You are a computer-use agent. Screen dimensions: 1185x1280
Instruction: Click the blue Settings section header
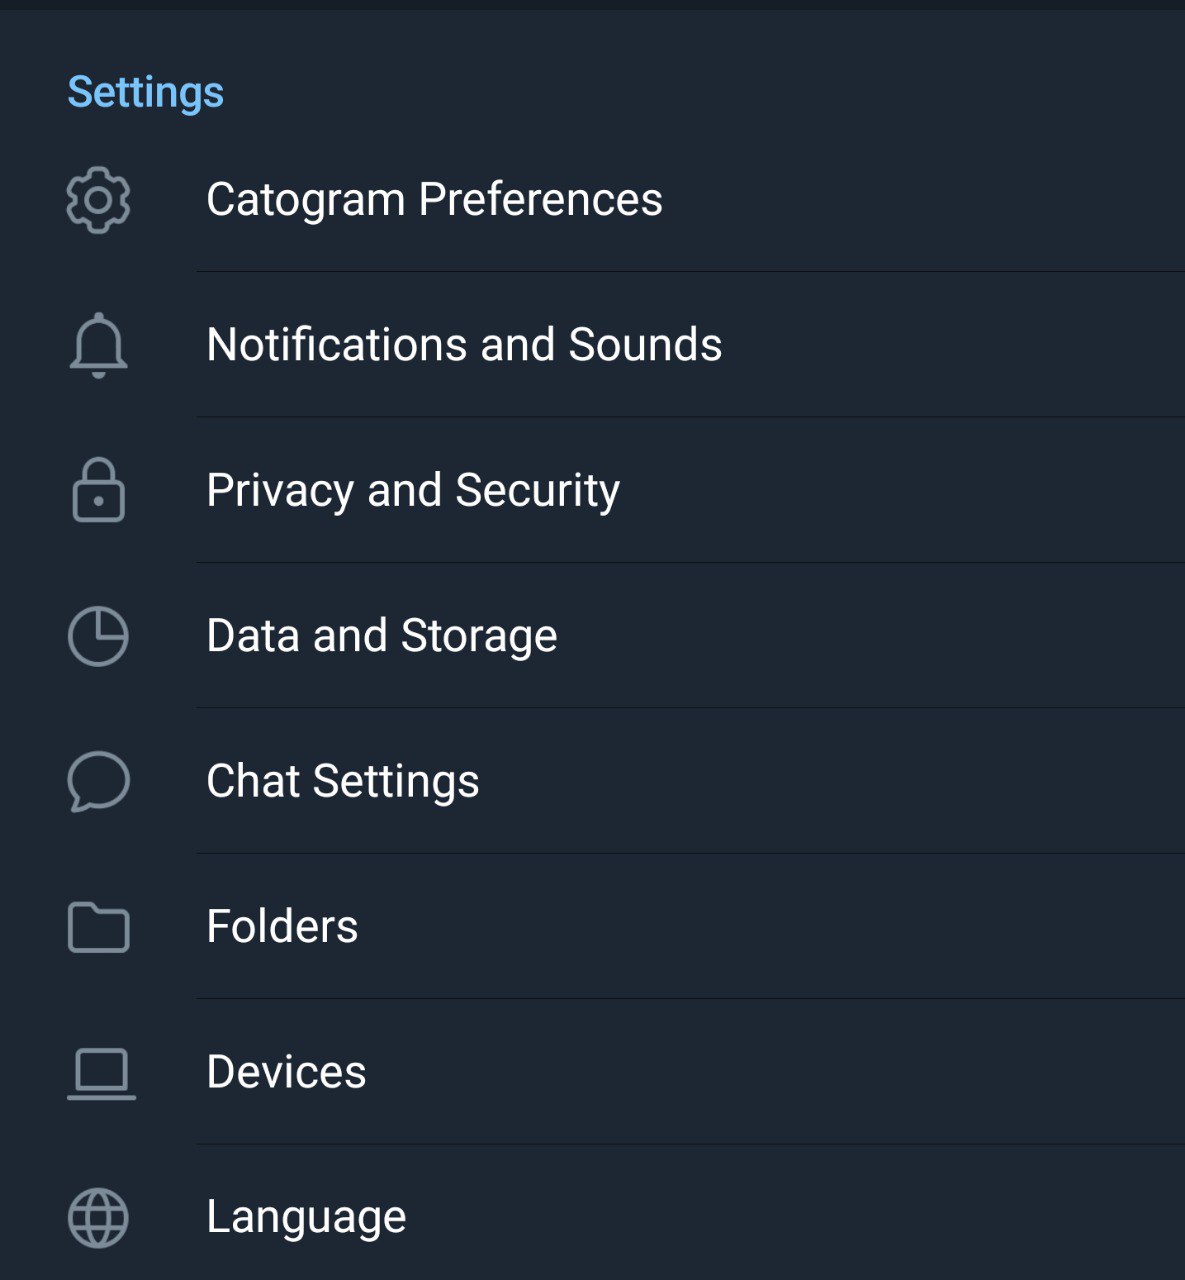click(146, 93)
